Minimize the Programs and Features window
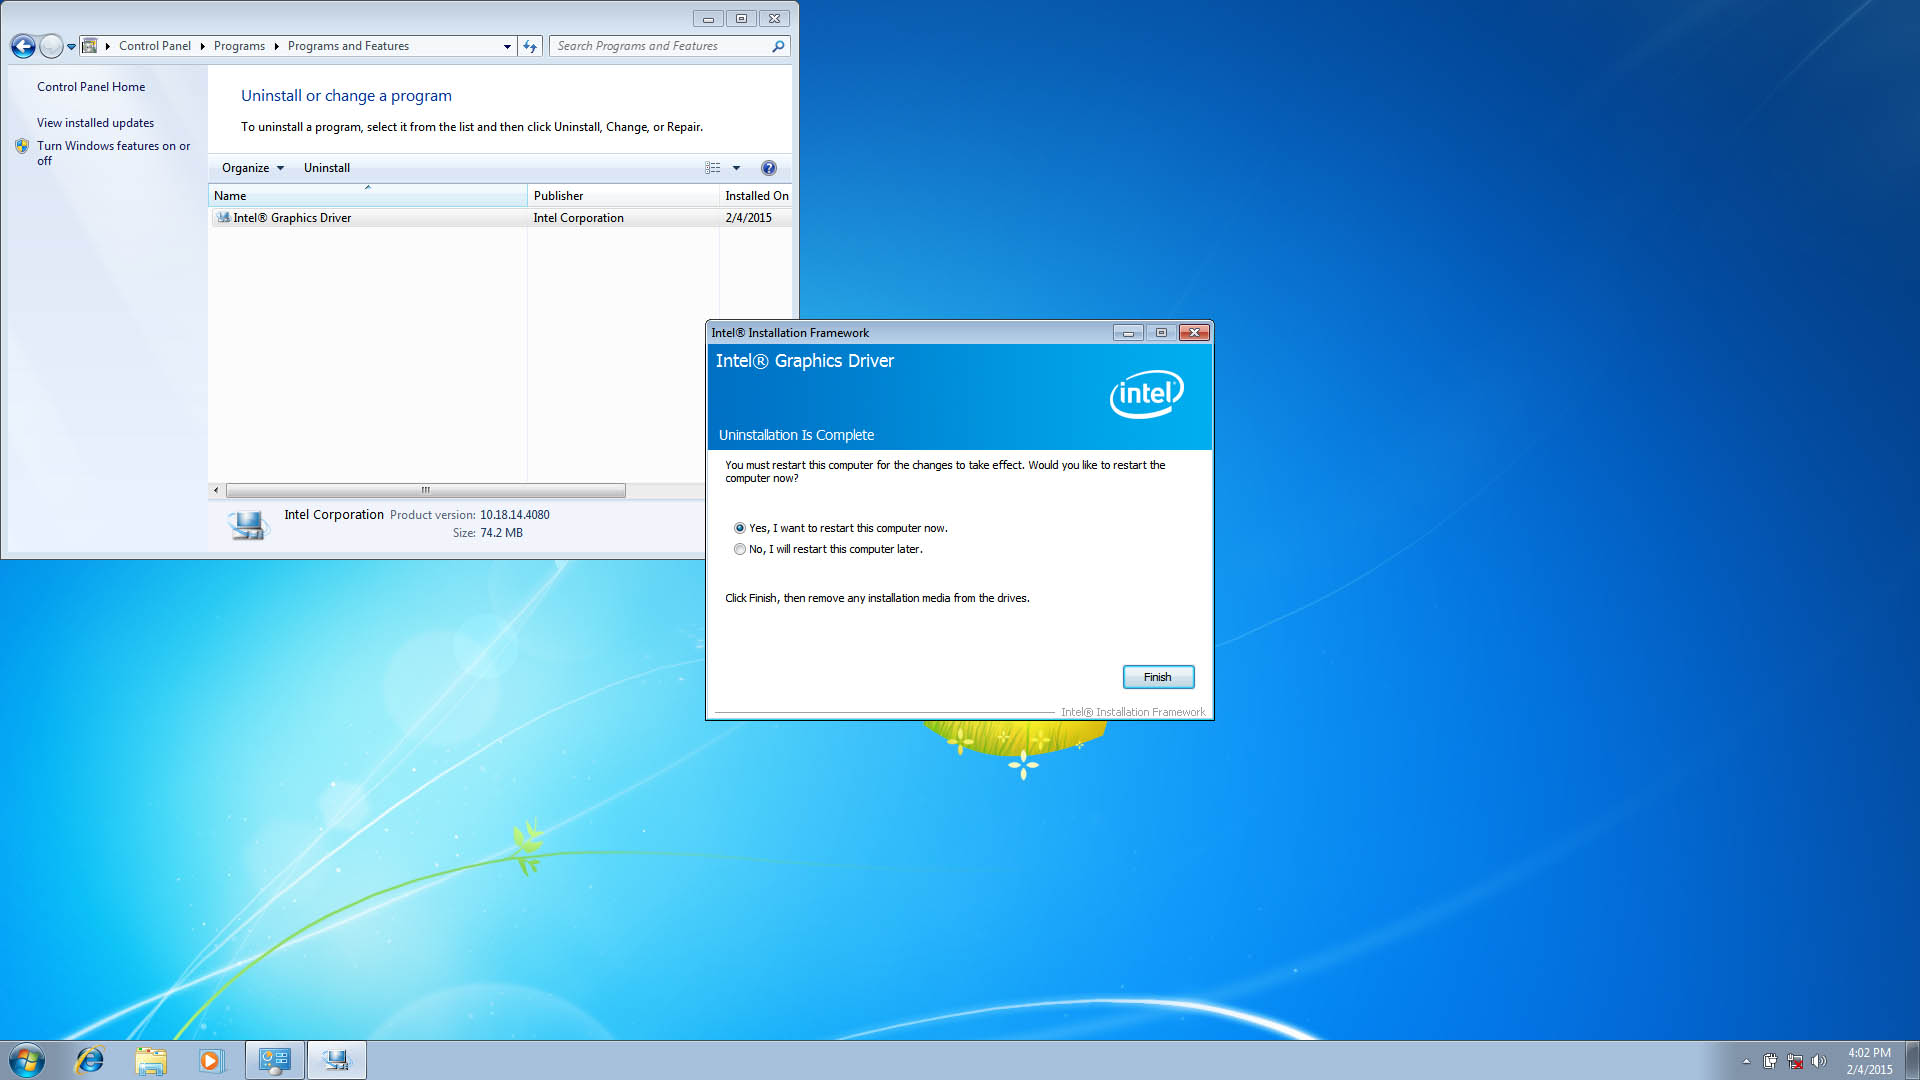This screenshot has height=1080, width=1920. (x=708, y=19)
